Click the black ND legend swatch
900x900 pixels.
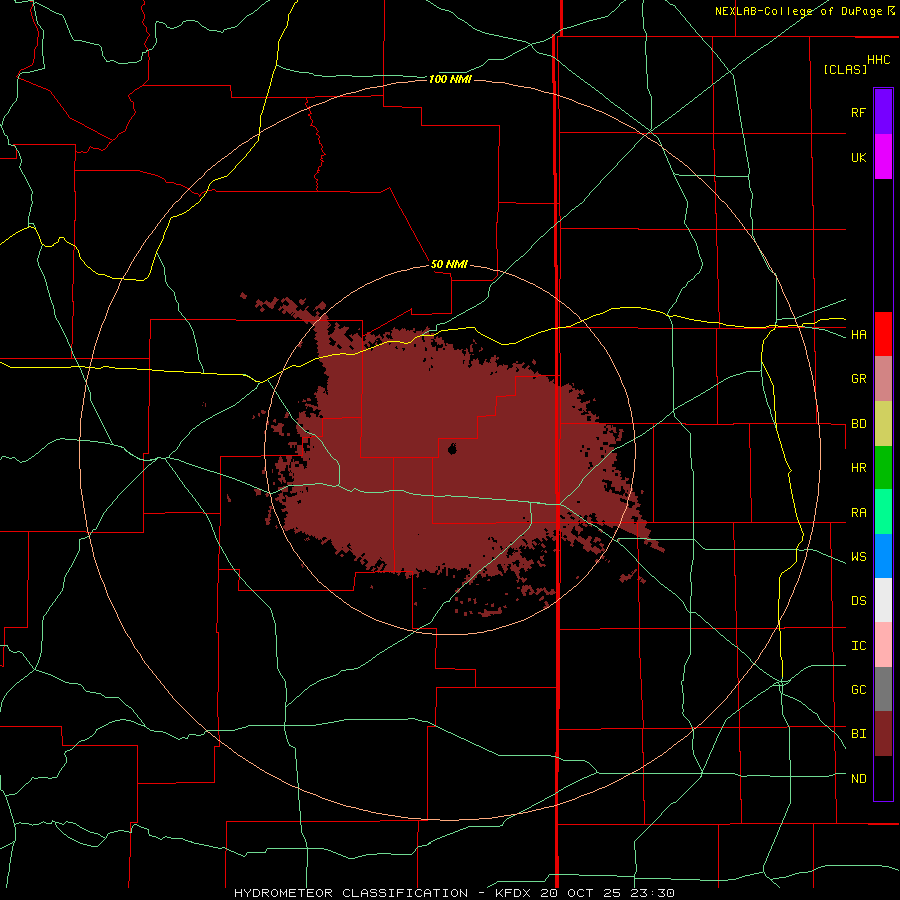(883, 778)
